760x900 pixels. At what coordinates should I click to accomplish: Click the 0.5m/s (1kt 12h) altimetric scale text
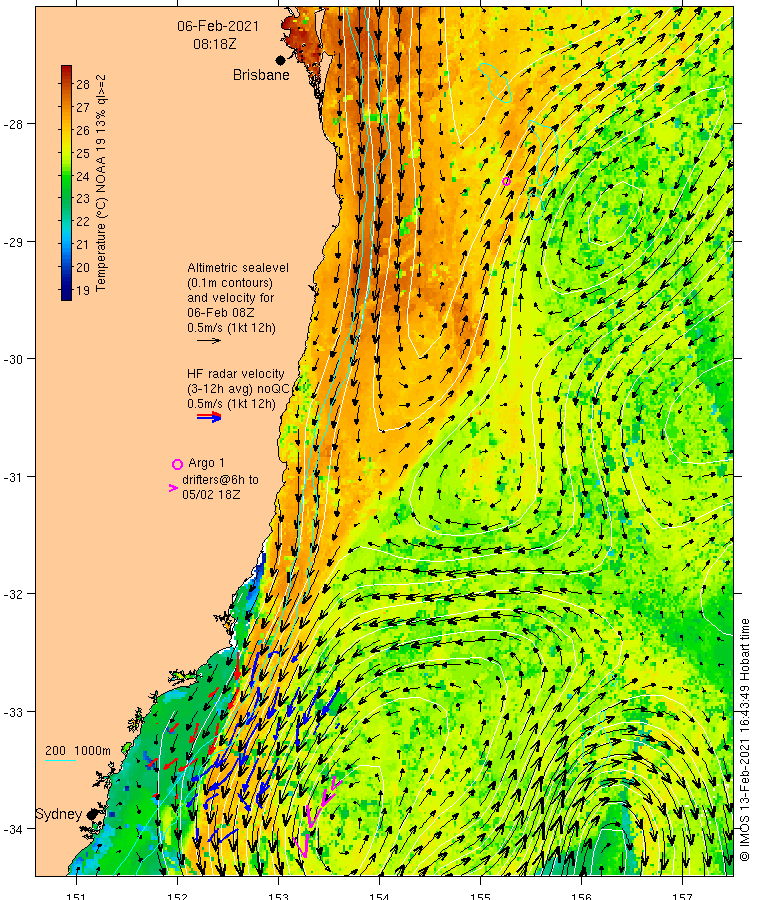[231, 328]
